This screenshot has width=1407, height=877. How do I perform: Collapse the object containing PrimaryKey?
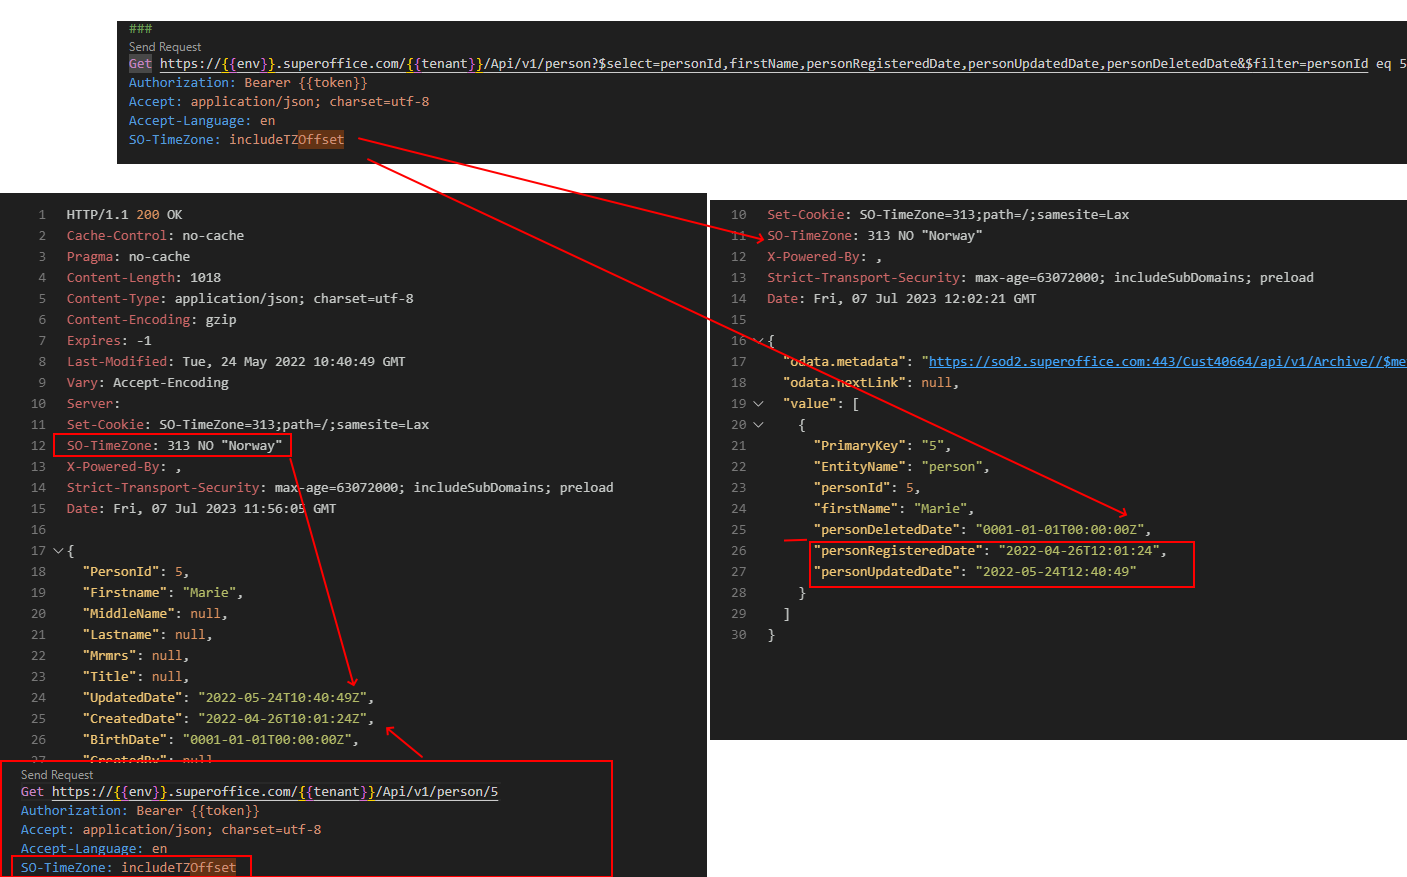[758, 425]
